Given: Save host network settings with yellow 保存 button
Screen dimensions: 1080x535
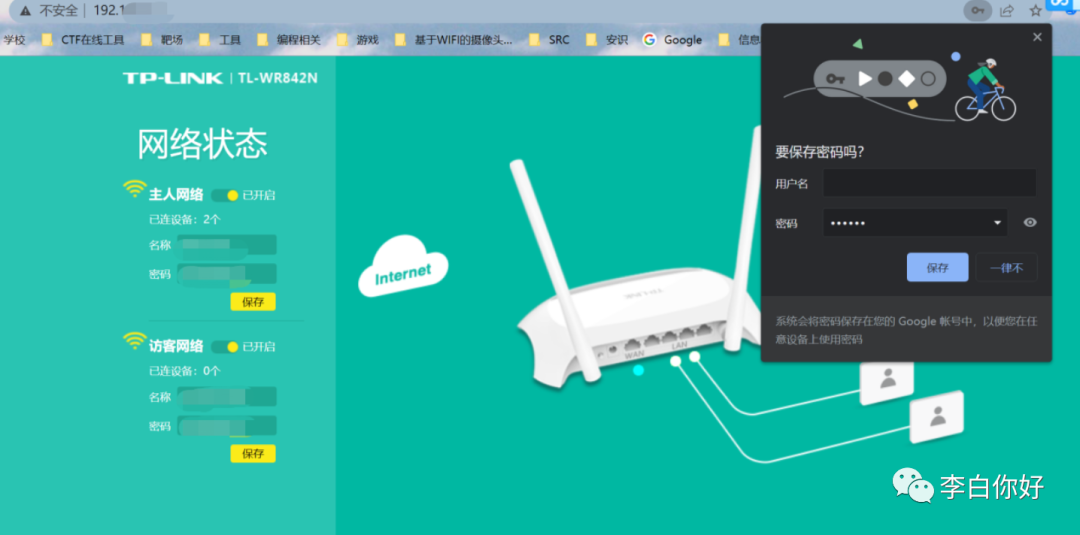Looking at the screenshot, I should pyautogui.click(x=253, y=302).
